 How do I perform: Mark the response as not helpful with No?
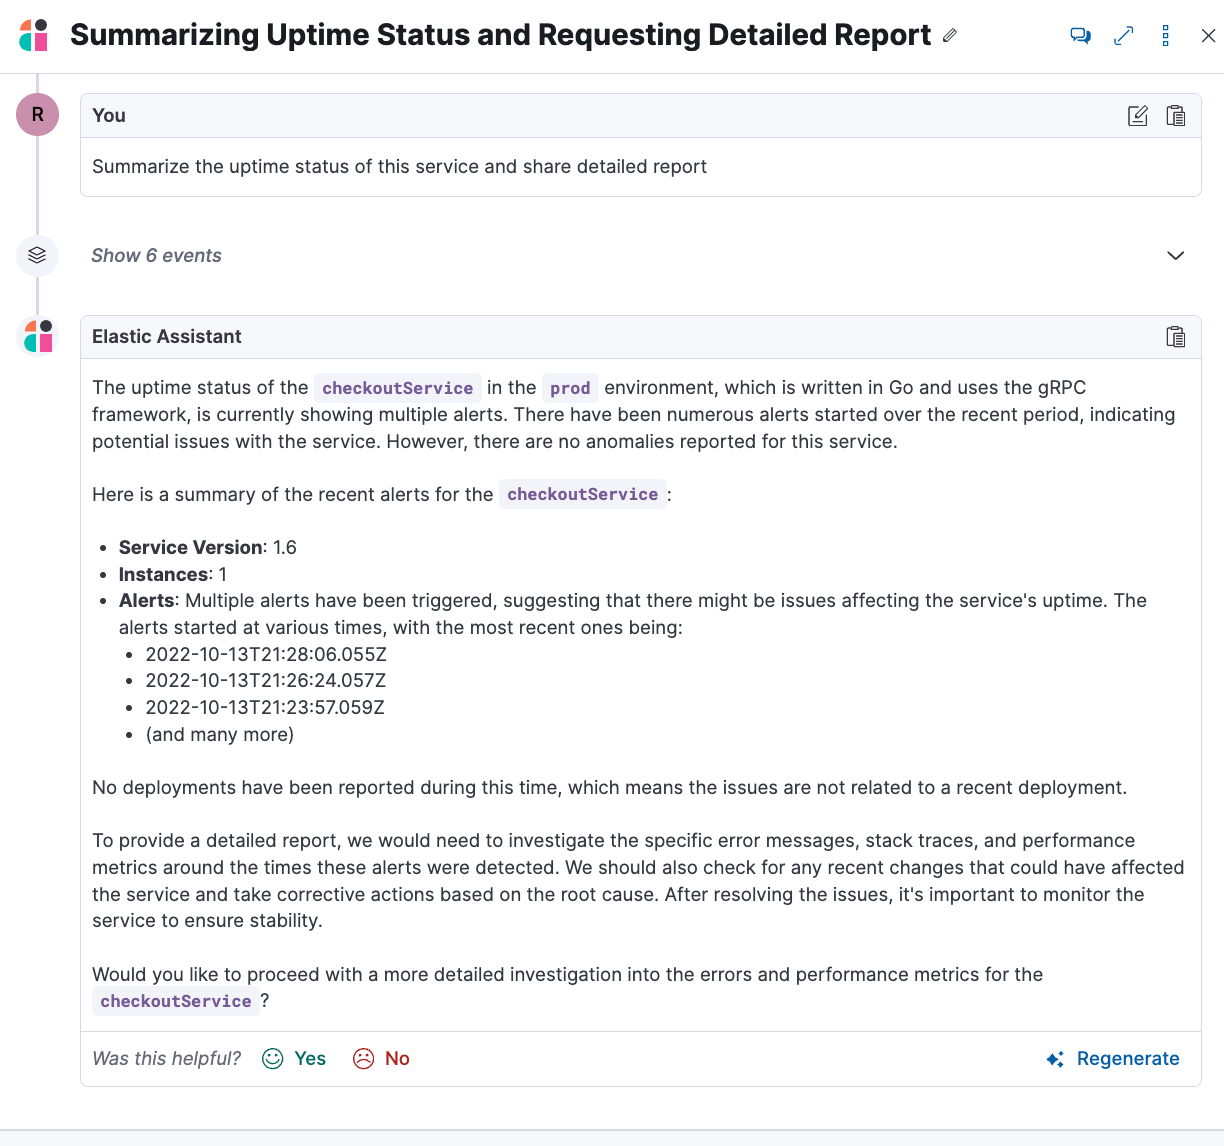(382, 1058)
